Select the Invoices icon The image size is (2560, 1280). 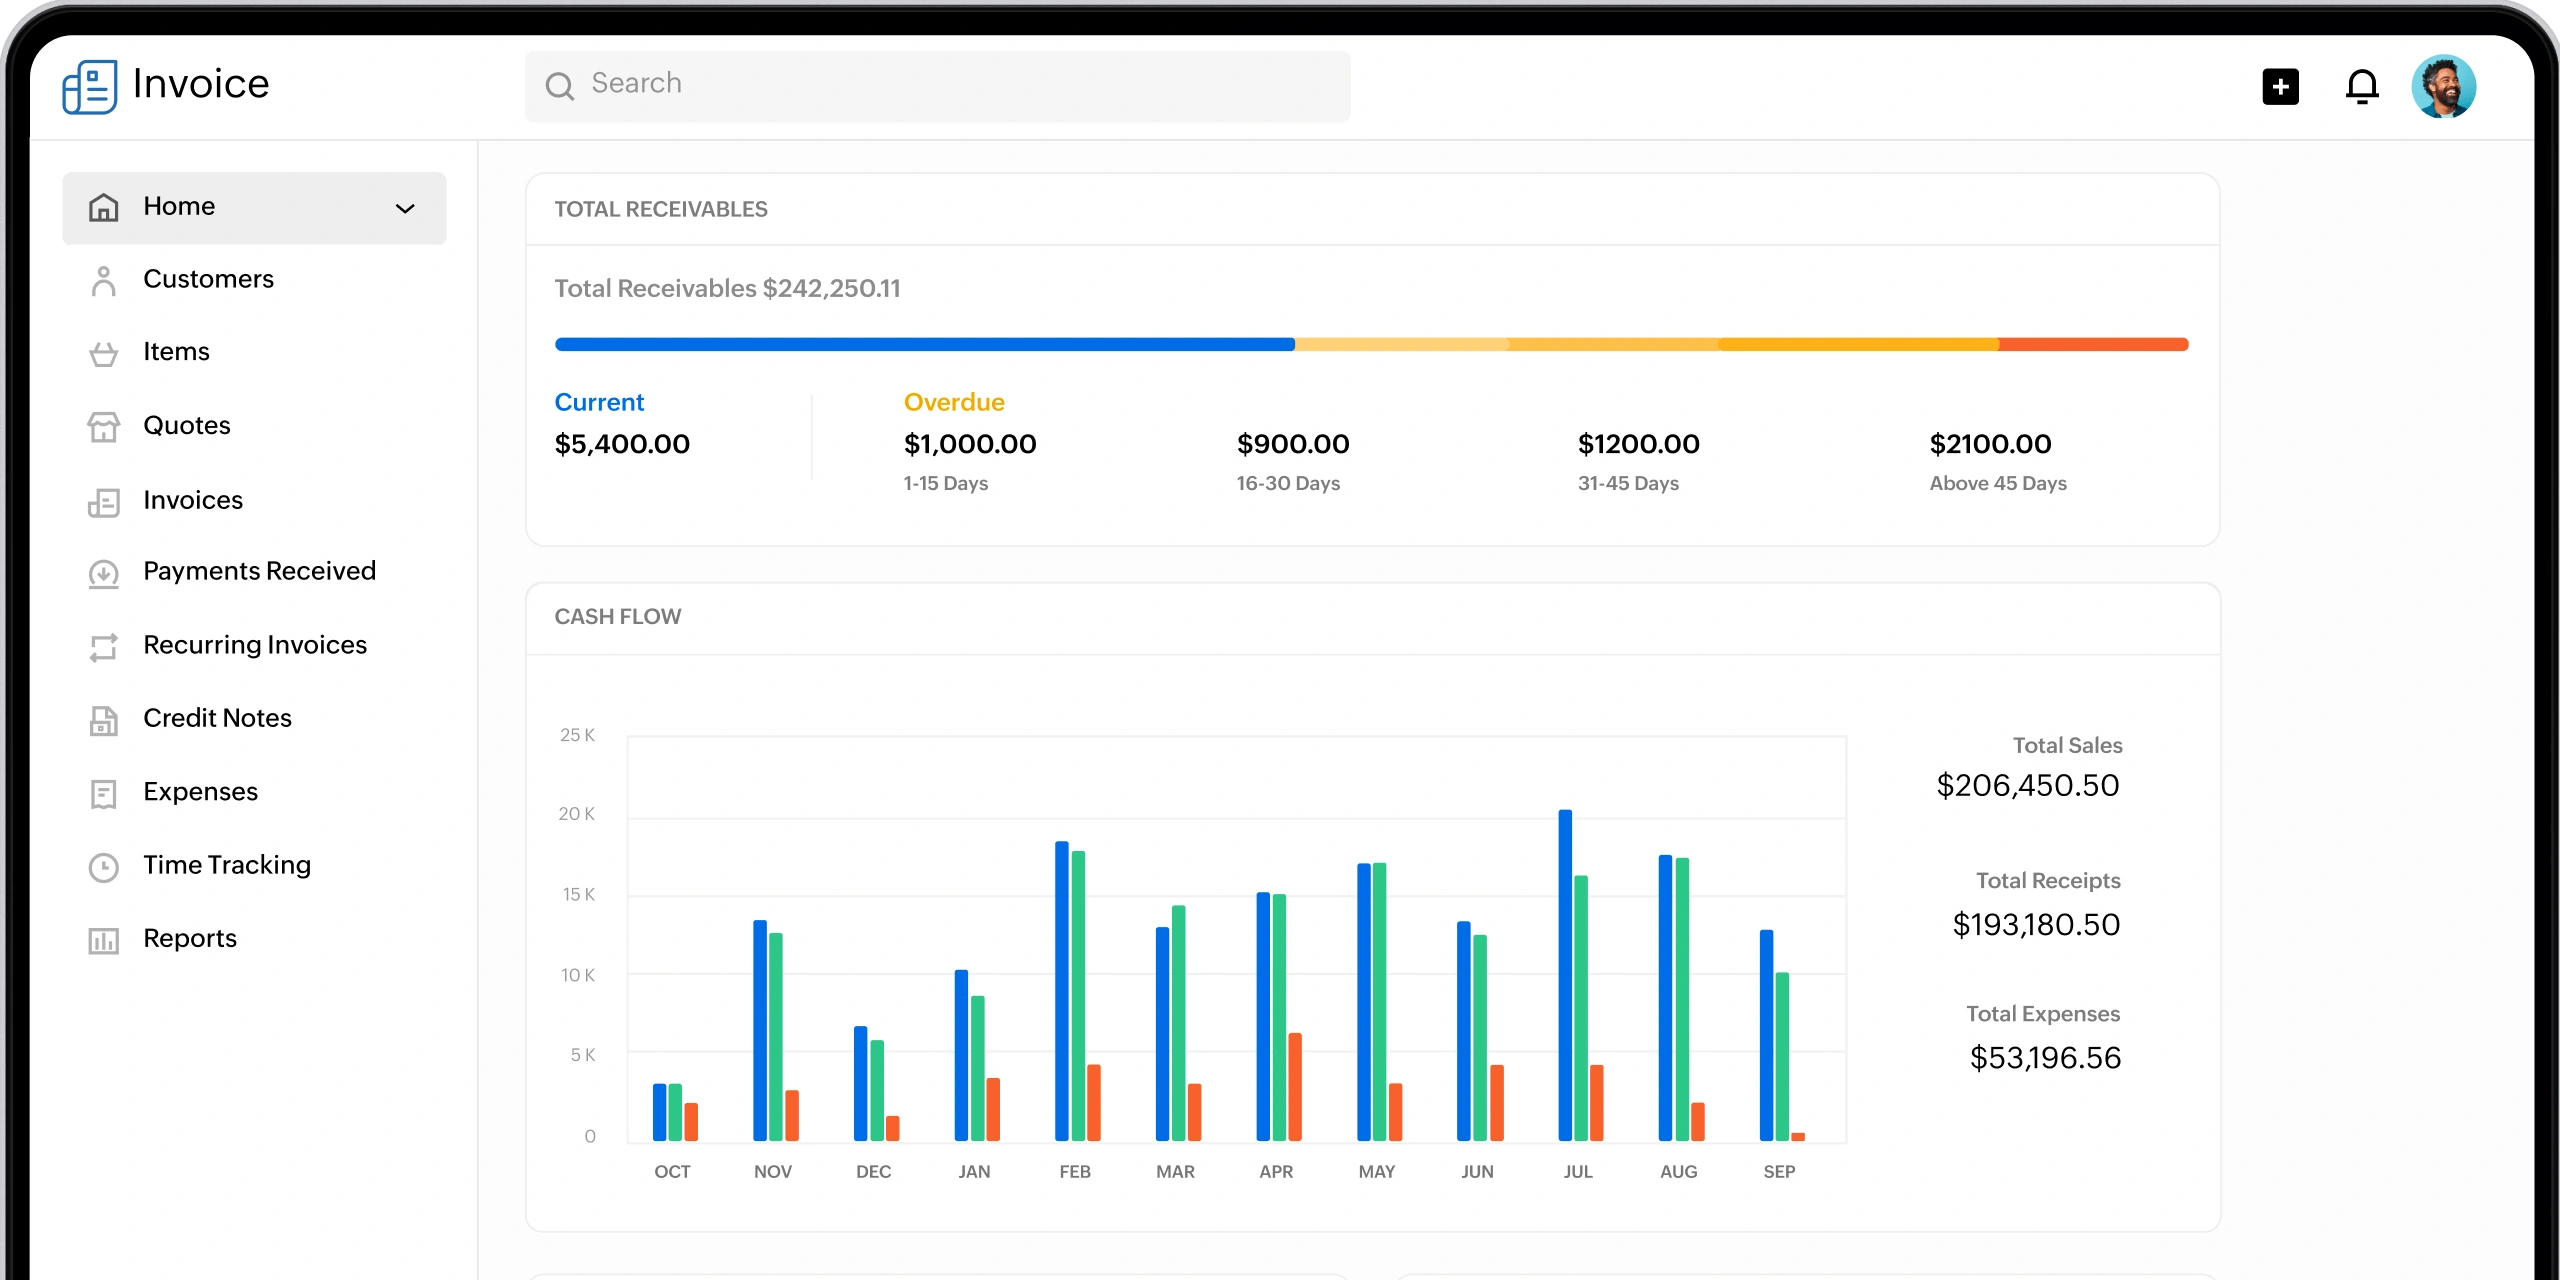click(104, 501)
